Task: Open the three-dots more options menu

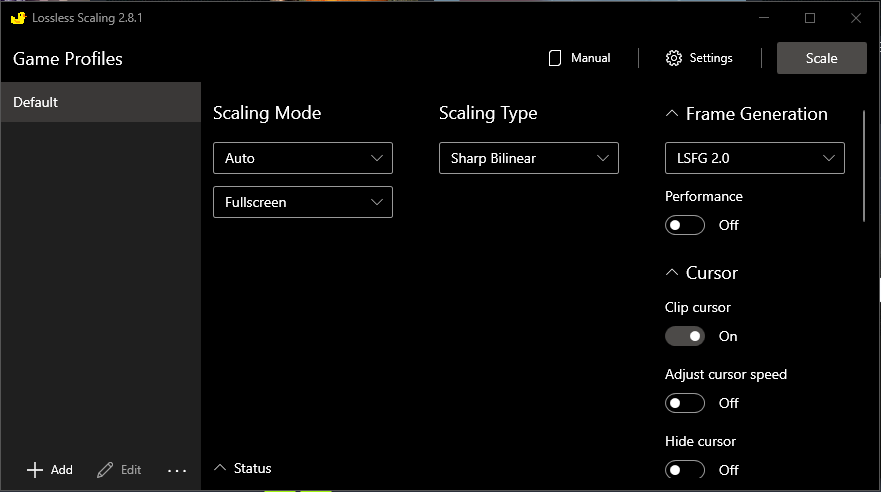Action: pos(177,470)
